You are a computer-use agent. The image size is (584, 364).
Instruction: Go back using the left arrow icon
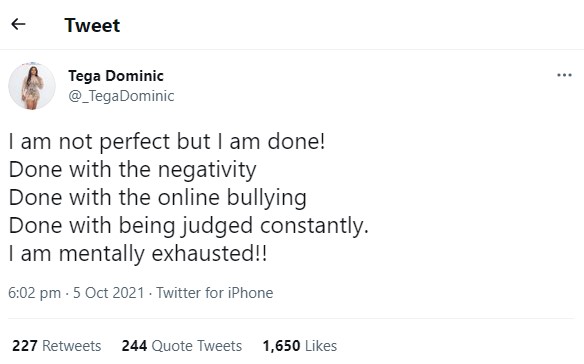point(18,24)
